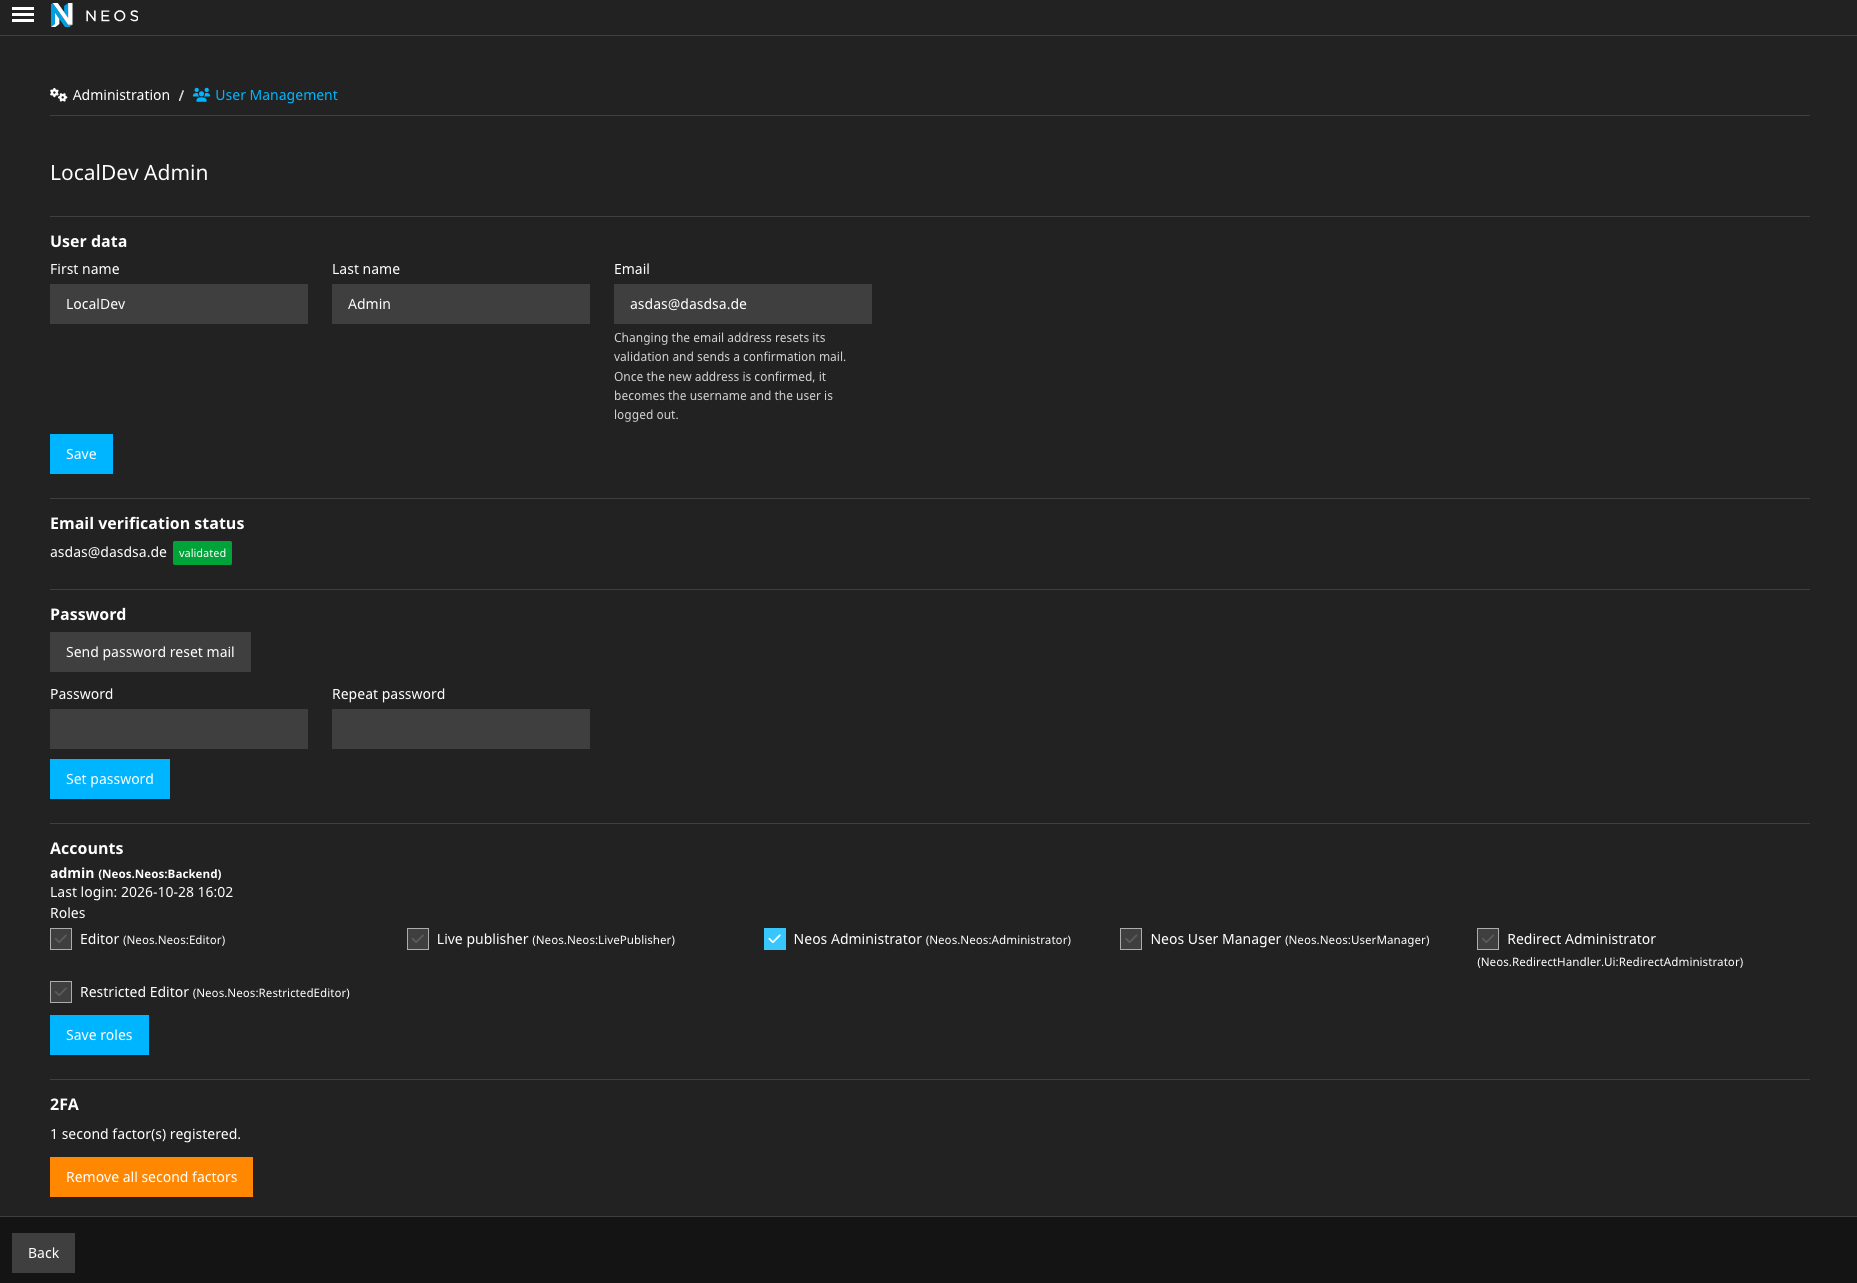The width and height of the screenshot is (1857, 1283).
Task: Click the Accounts section heading
Action: [x=86, y=848]
